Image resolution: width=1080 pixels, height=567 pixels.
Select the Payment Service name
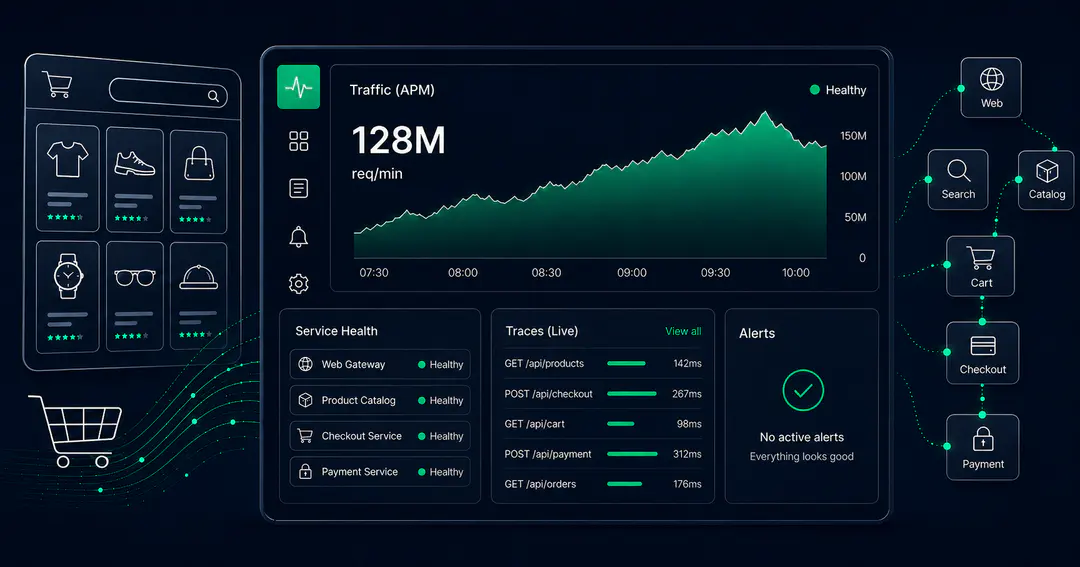[x=360, y=472]
